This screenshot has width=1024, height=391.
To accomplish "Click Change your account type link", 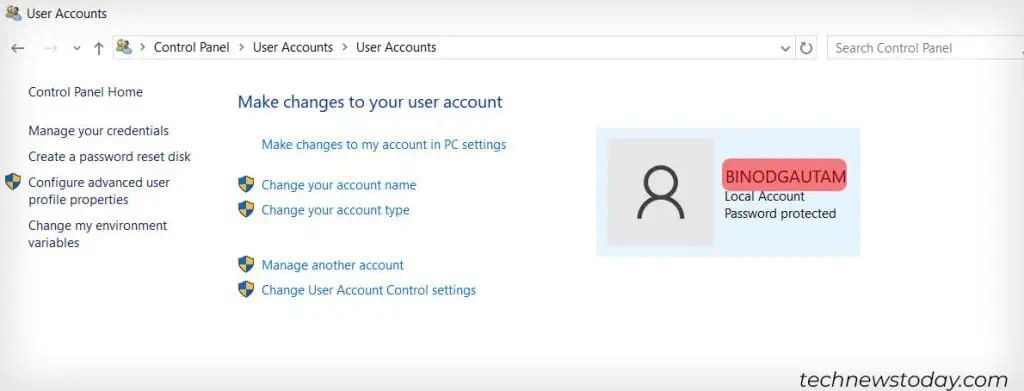I will click(x=336, y=210).
